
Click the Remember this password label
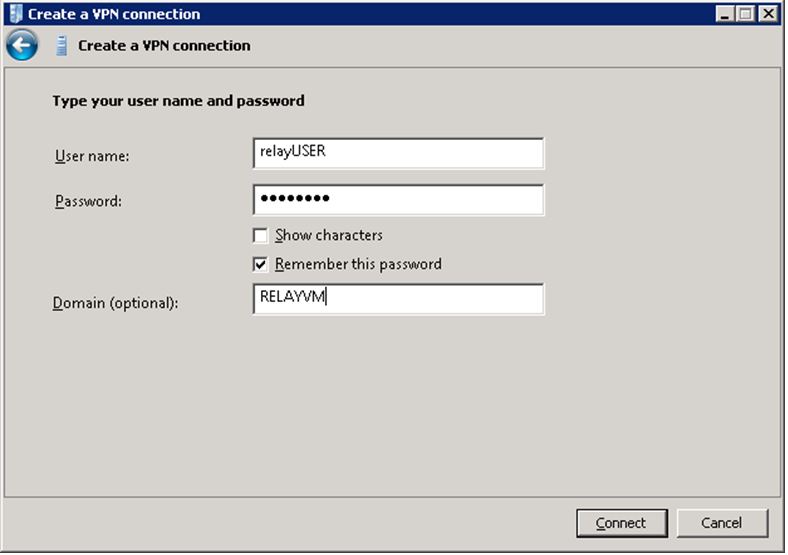tap(358, 264)
